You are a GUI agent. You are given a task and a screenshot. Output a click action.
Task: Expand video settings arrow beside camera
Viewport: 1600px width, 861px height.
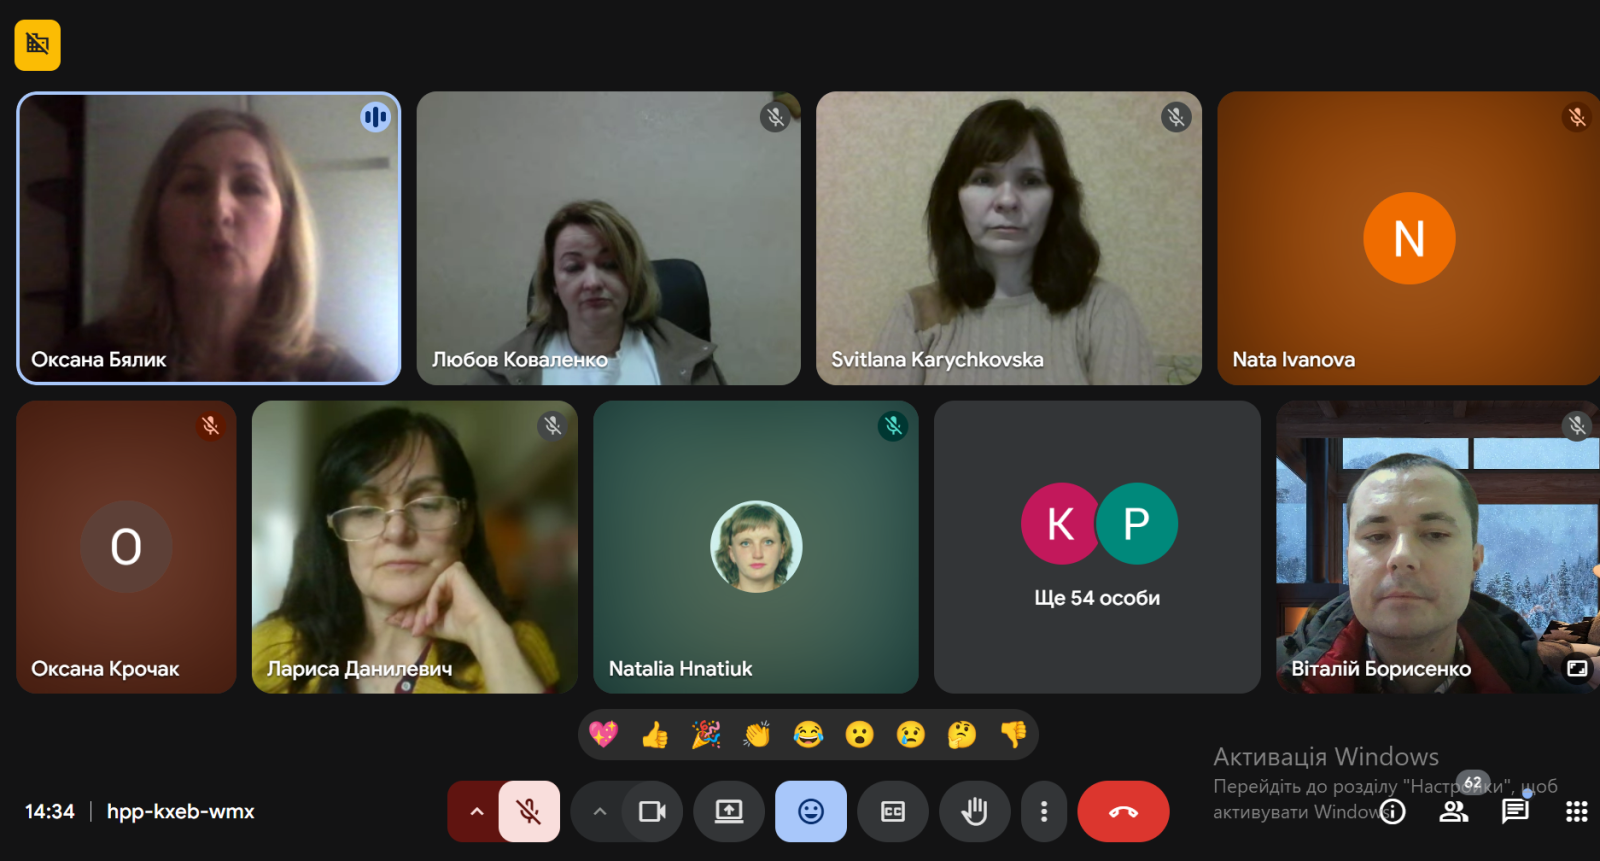(599, 811)
